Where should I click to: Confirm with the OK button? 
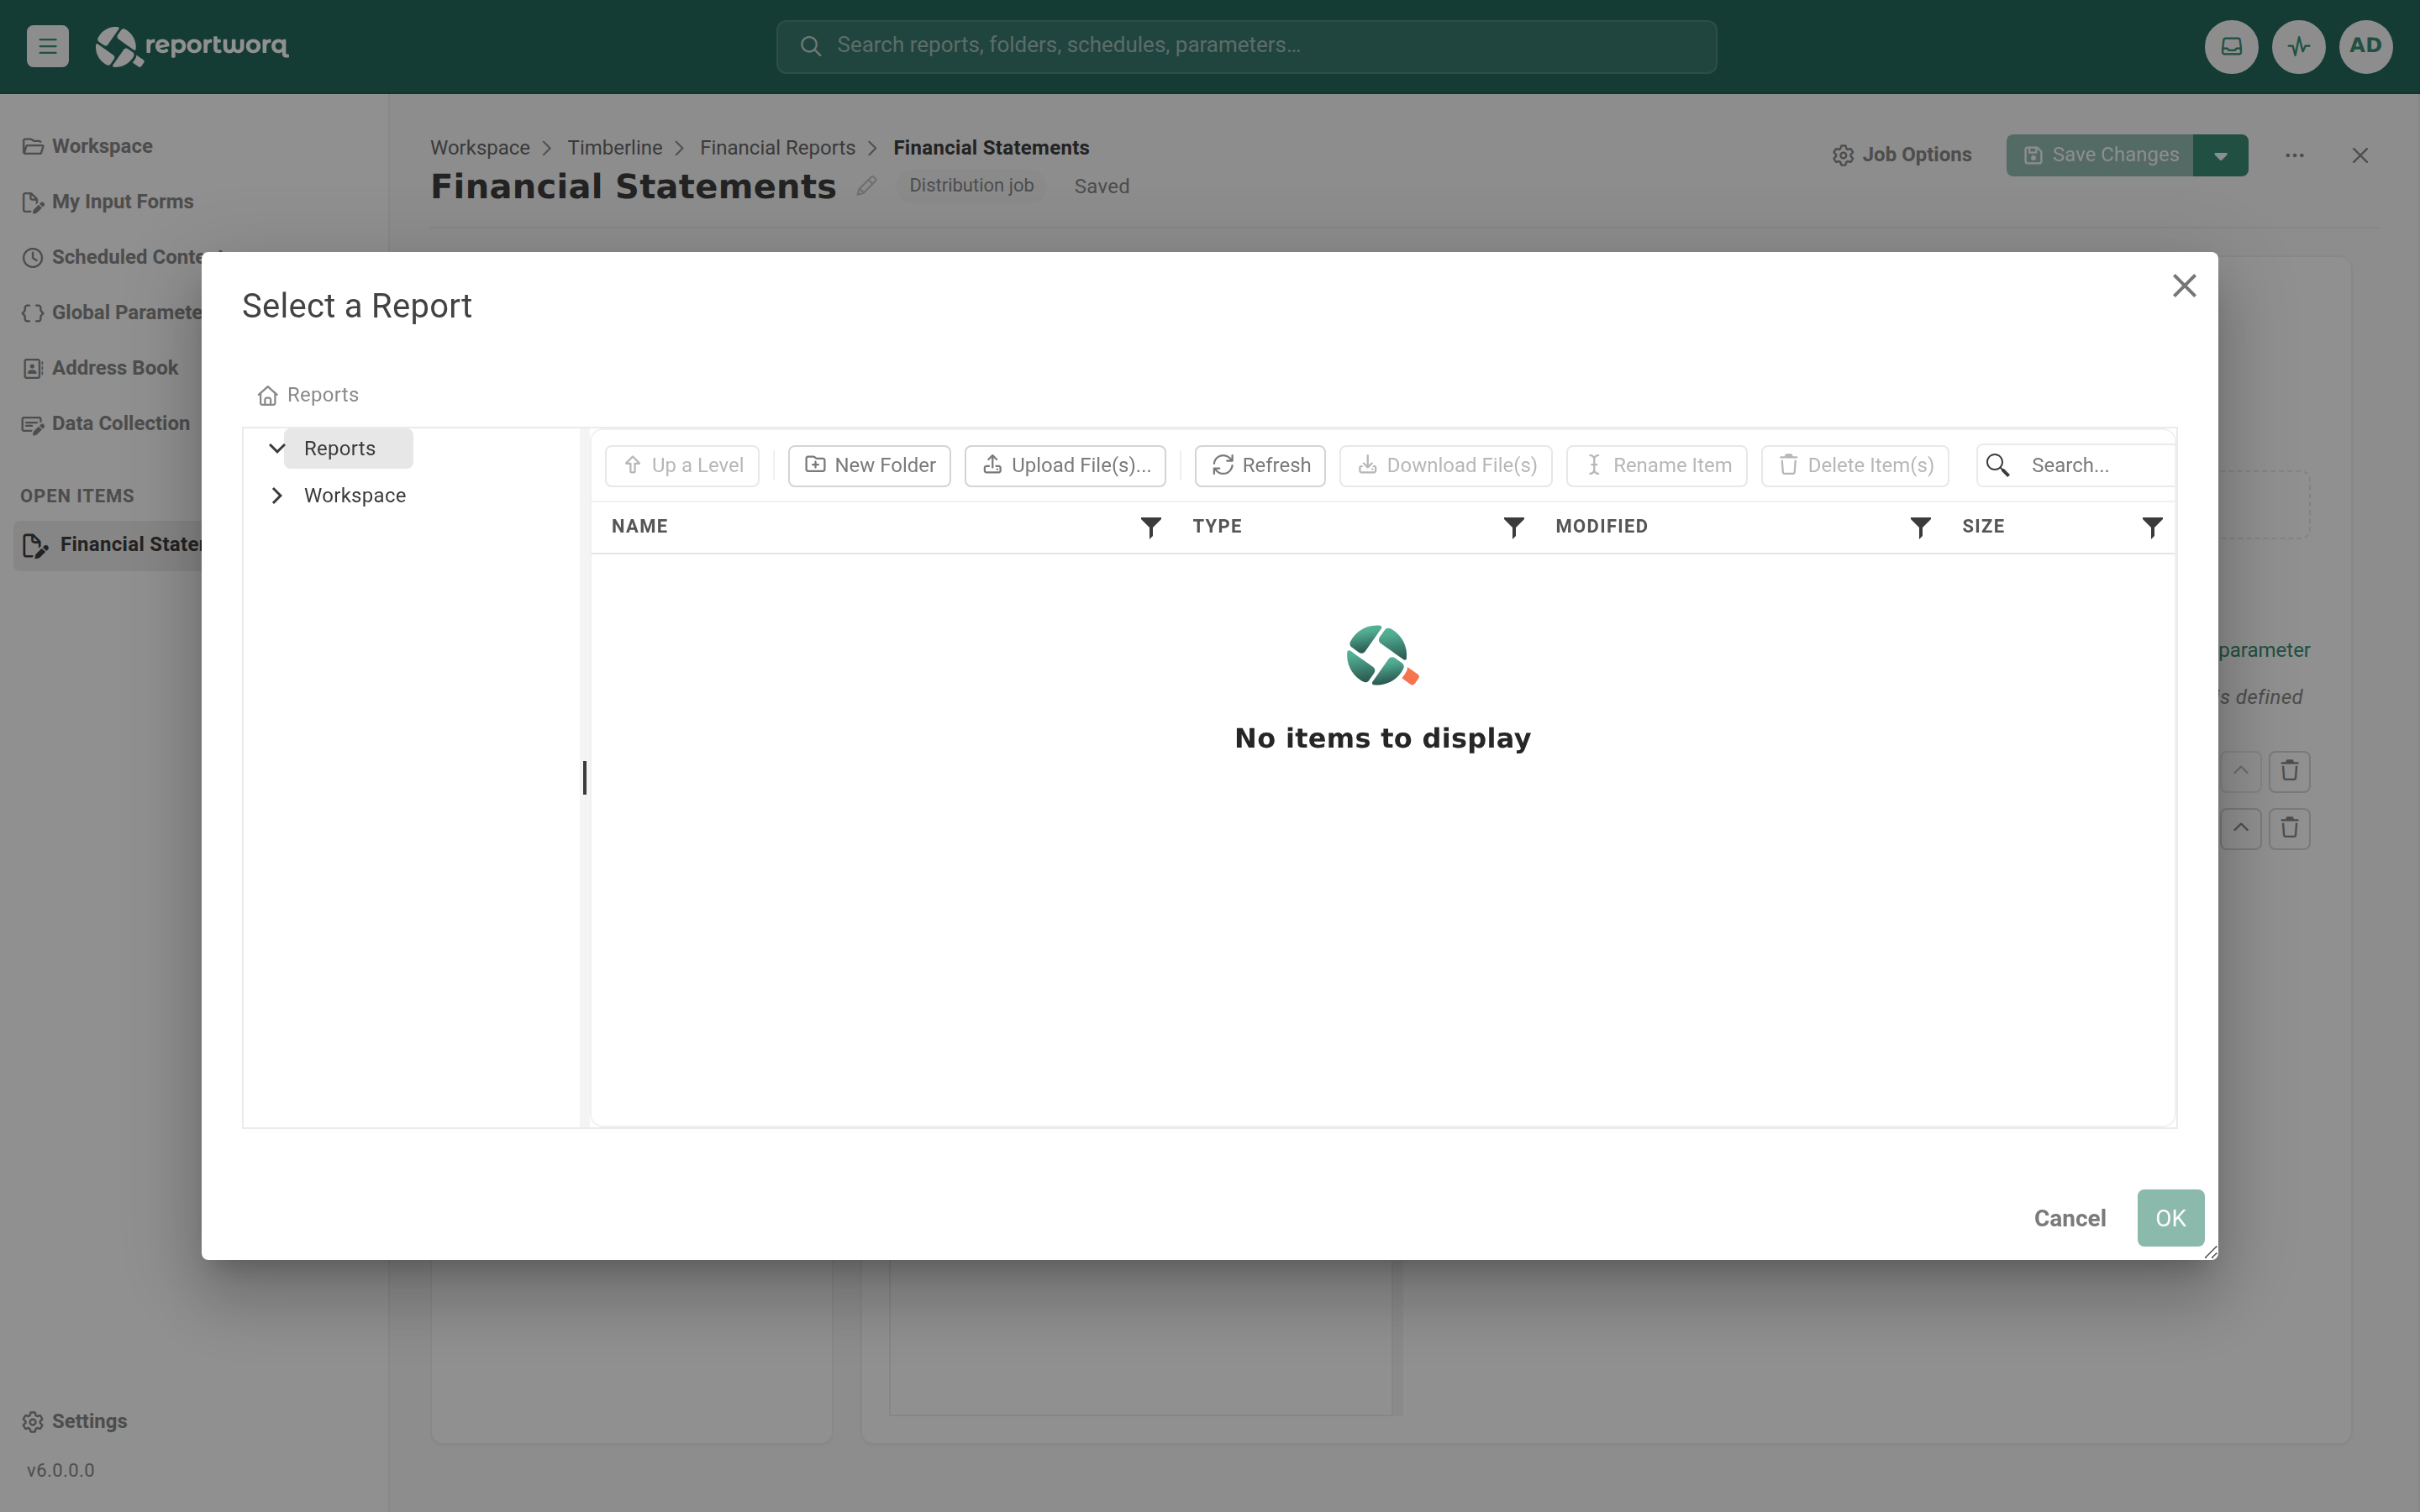2170,1218
